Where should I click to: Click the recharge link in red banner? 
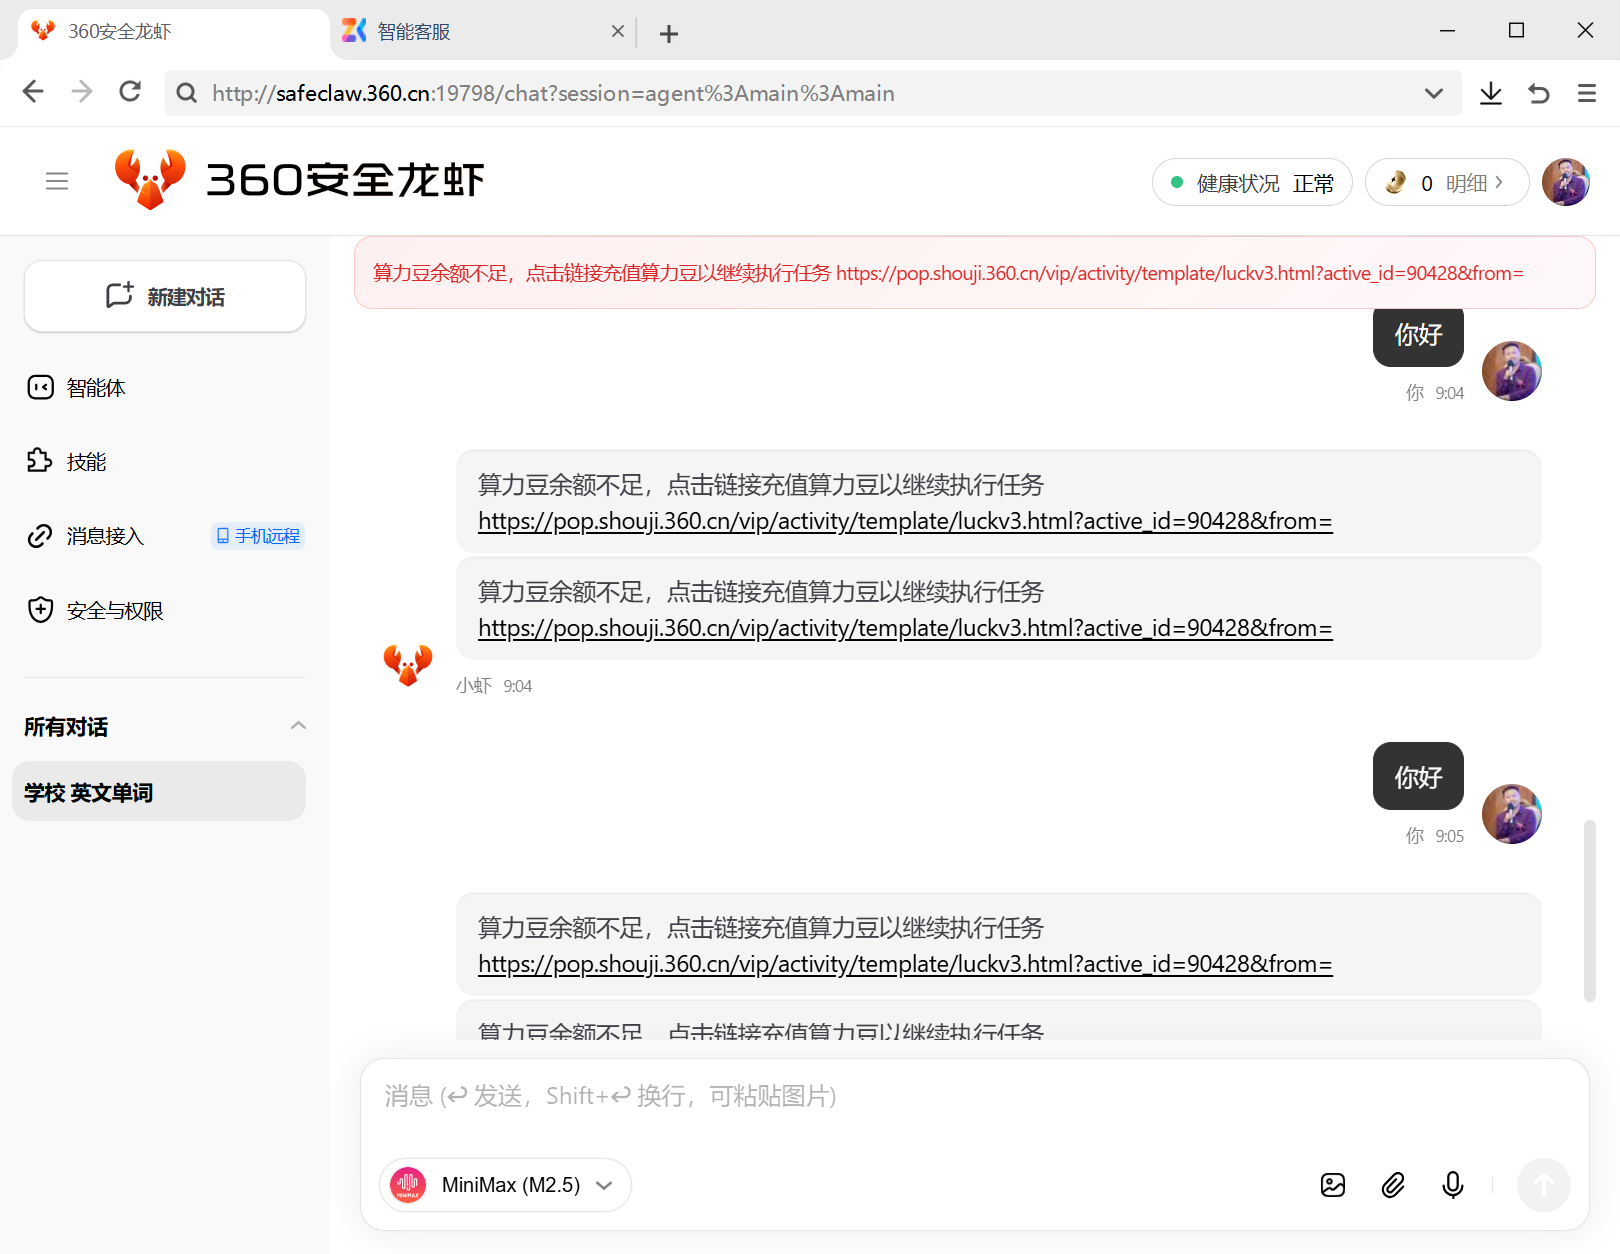(x=1180, y=273)
